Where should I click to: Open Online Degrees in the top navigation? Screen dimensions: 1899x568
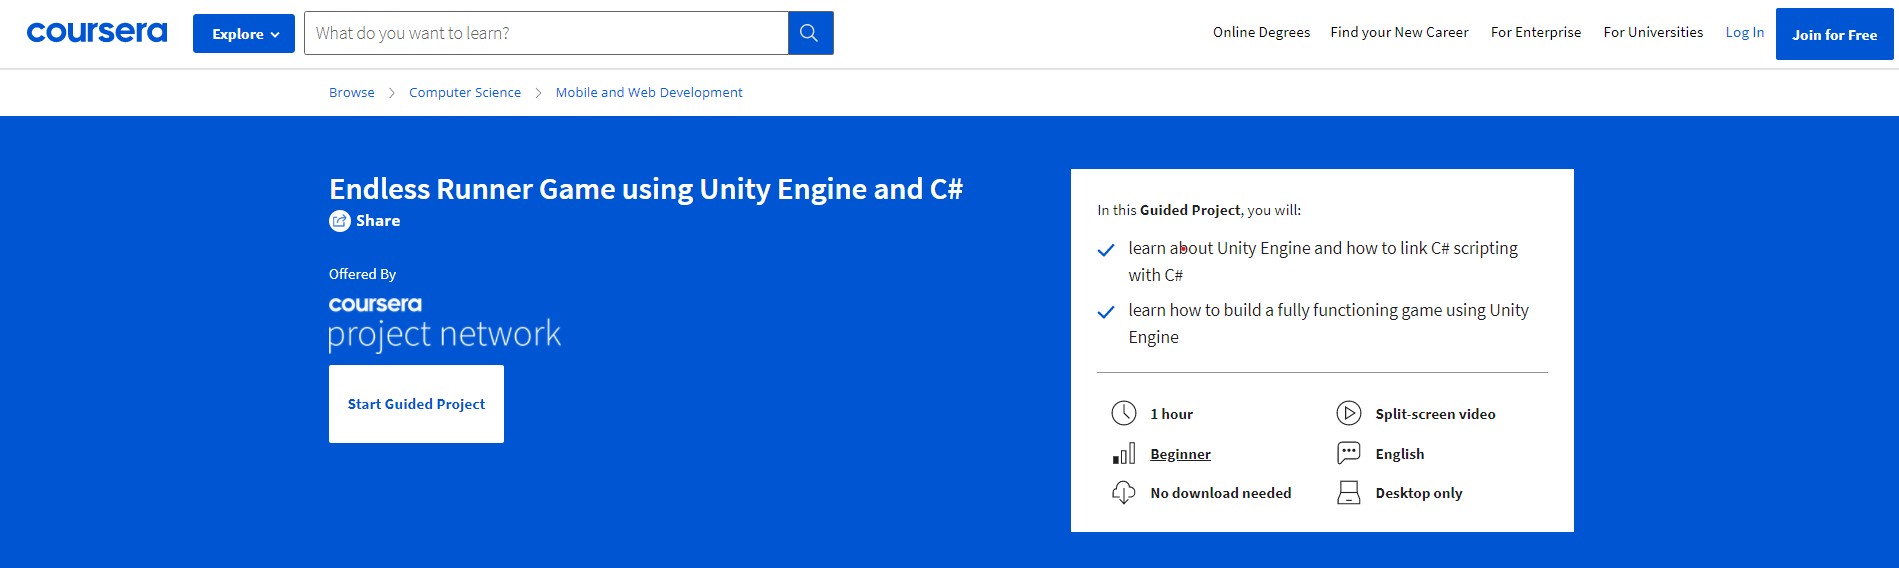coord(1261,32)
